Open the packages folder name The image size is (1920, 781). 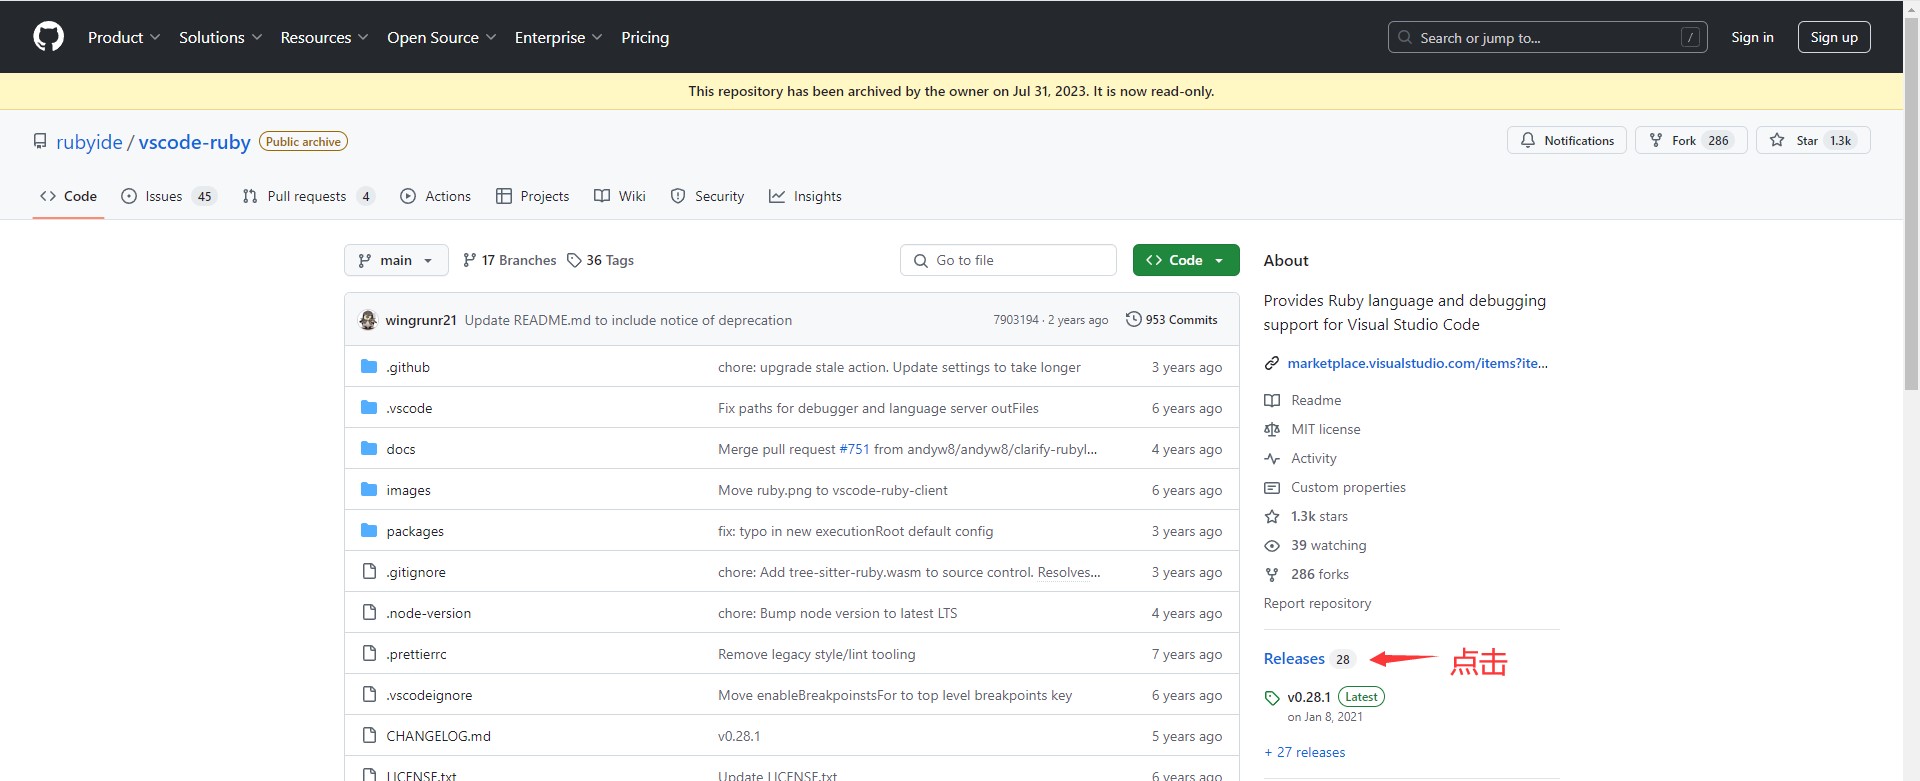point(415,531)
